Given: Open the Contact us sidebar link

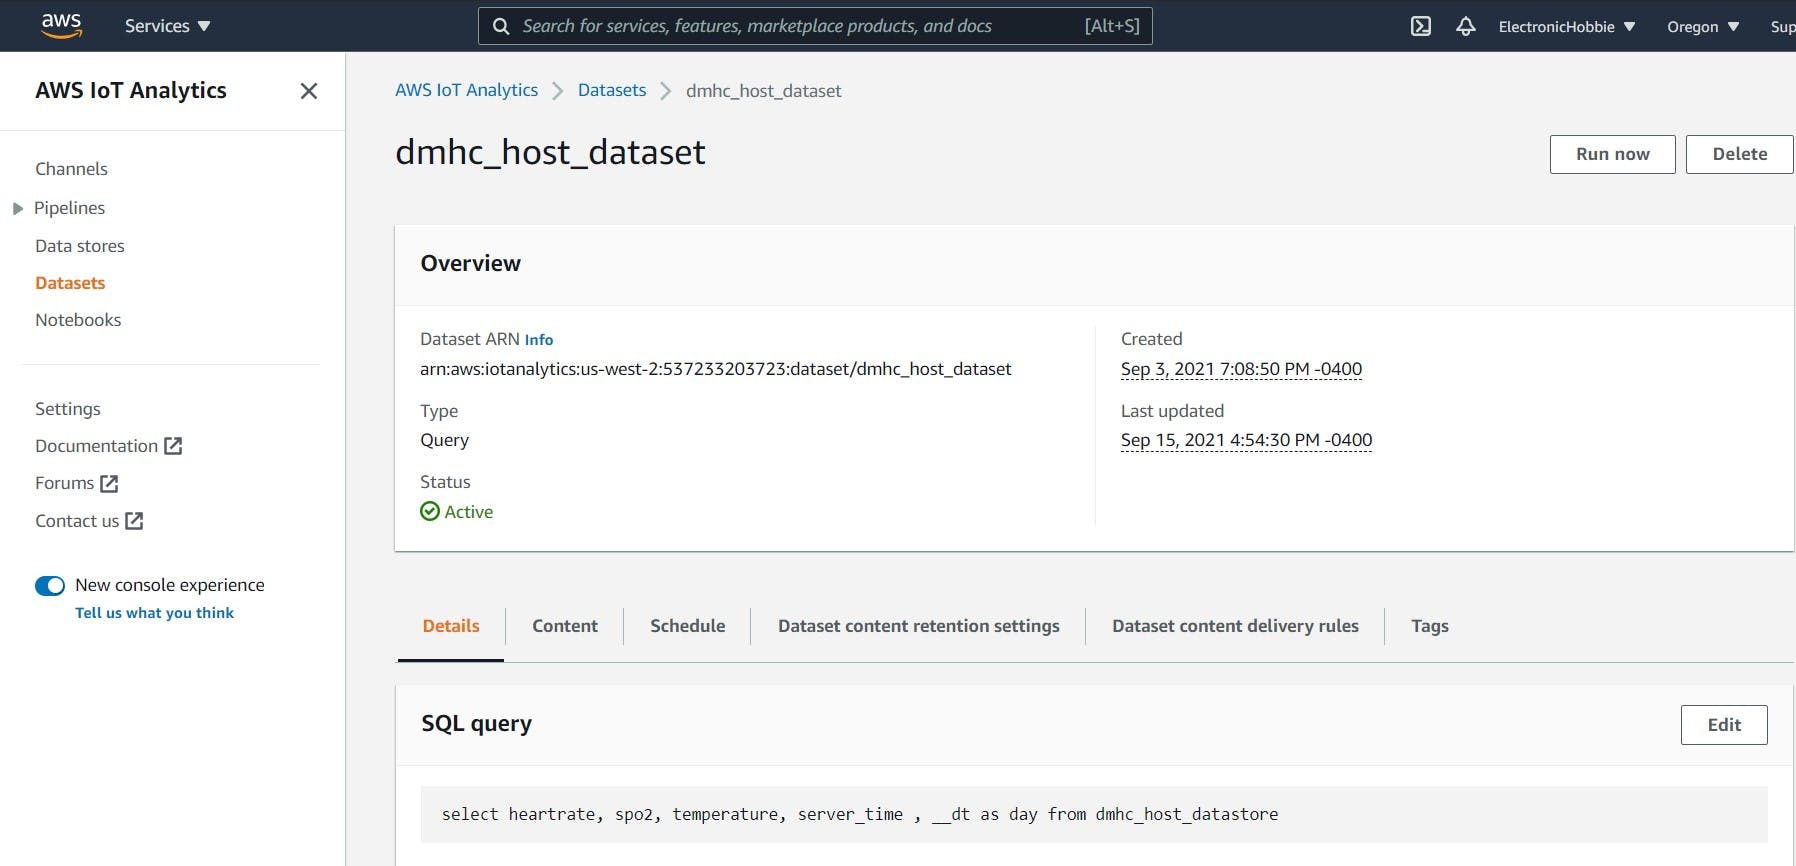Looking at the screenshot, I should (77, 521).
